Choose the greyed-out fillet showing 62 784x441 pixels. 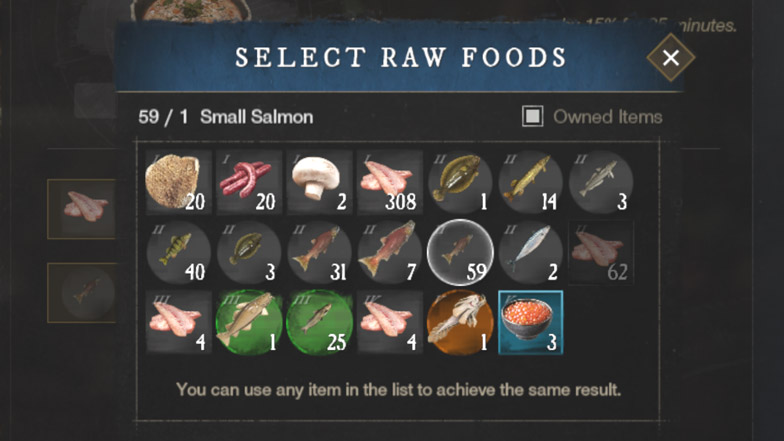[601, 252]
